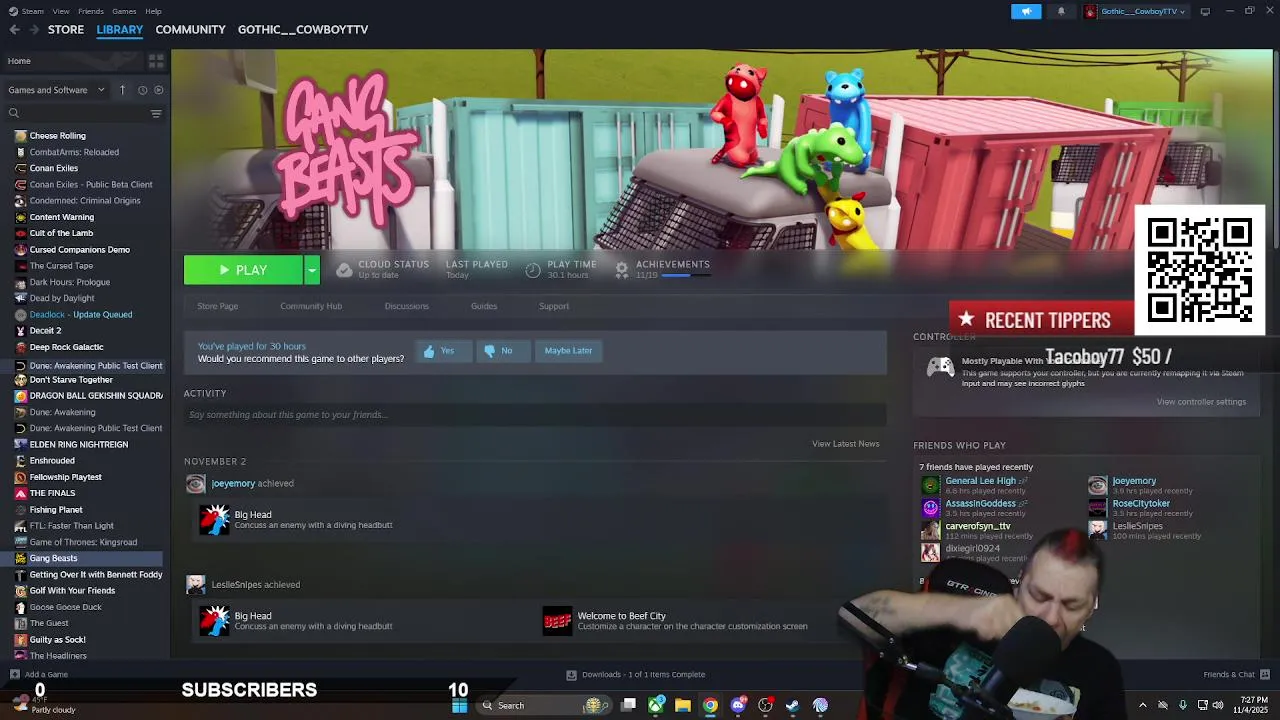Image resolution: width=1280 pixels, height=720 pixels.
Task: Click the Home library button
Action: pos(72,61)
